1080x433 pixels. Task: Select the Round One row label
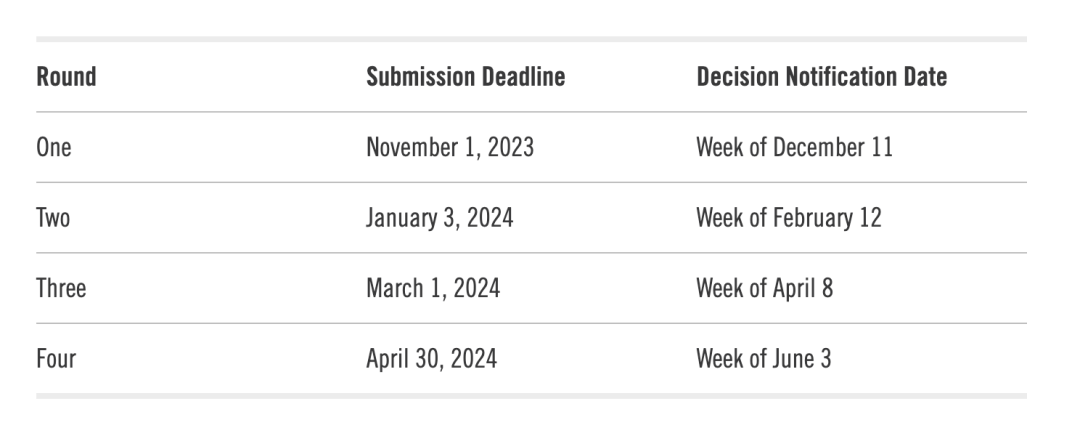click(x=54, y=148)
